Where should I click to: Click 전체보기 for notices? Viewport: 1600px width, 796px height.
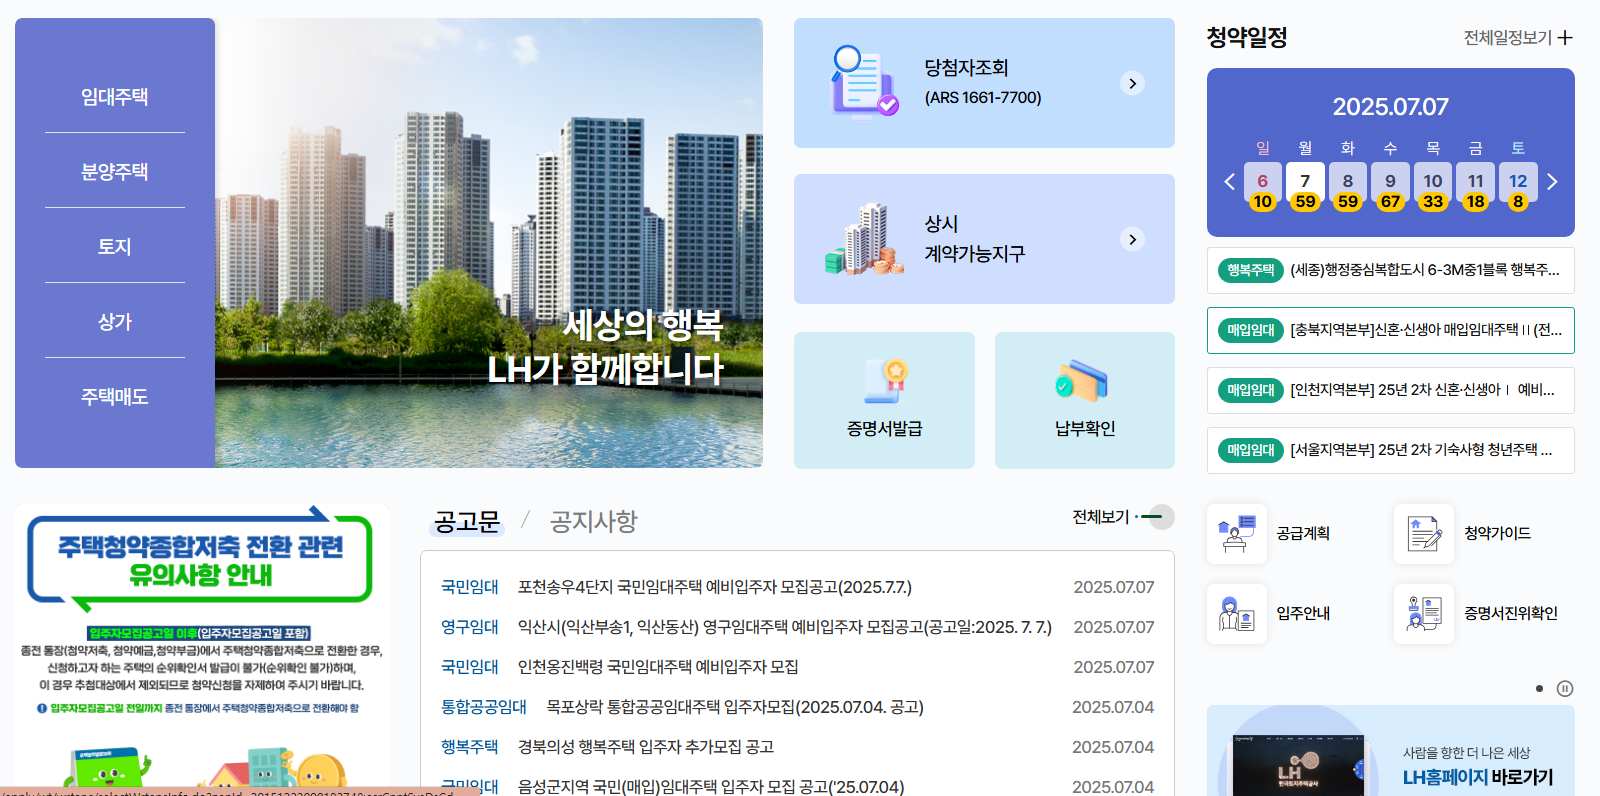point(1122,517)
